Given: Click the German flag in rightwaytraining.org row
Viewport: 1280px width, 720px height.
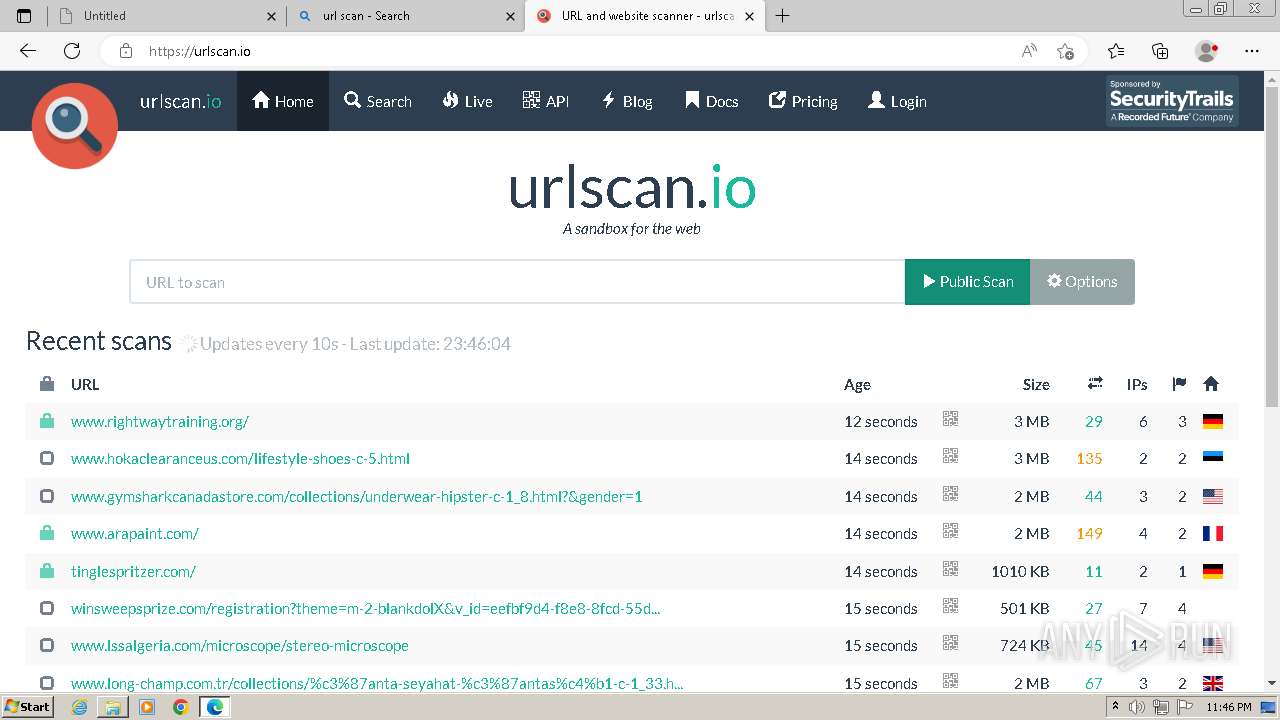Looking at the screenshot, I should point(1213,421).
